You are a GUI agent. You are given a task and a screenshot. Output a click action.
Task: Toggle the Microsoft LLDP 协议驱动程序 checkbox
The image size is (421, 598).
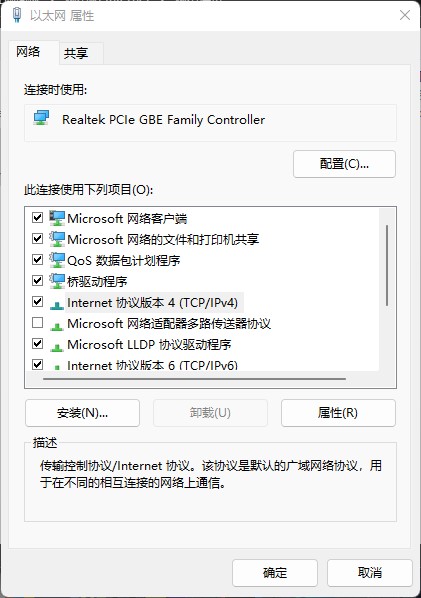pos(37,344)
